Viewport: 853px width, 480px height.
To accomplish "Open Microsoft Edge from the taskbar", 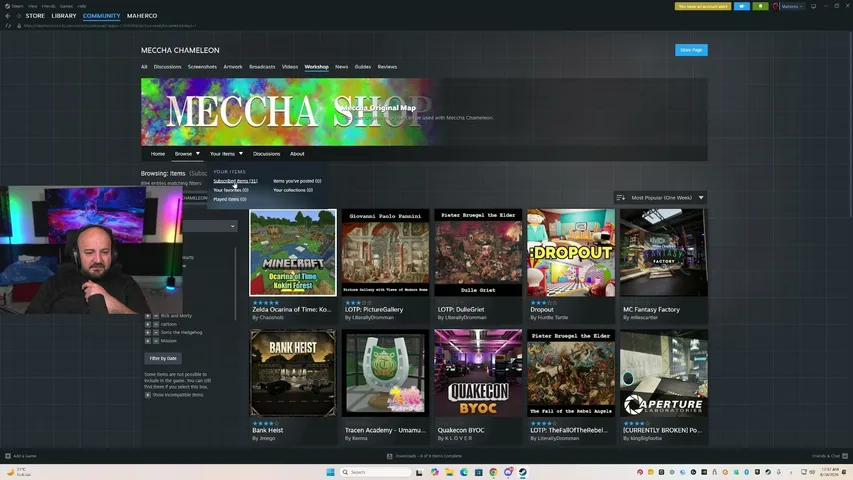I will point(464,472).
